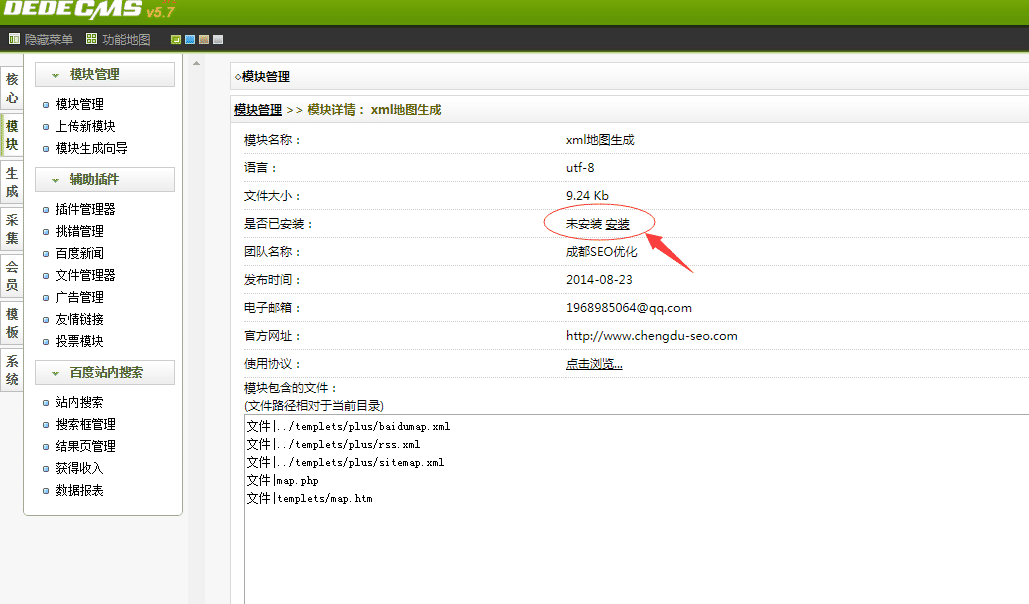Click the team name 成都SEO优化
The image size is (1029, 604).
[601, 251]
